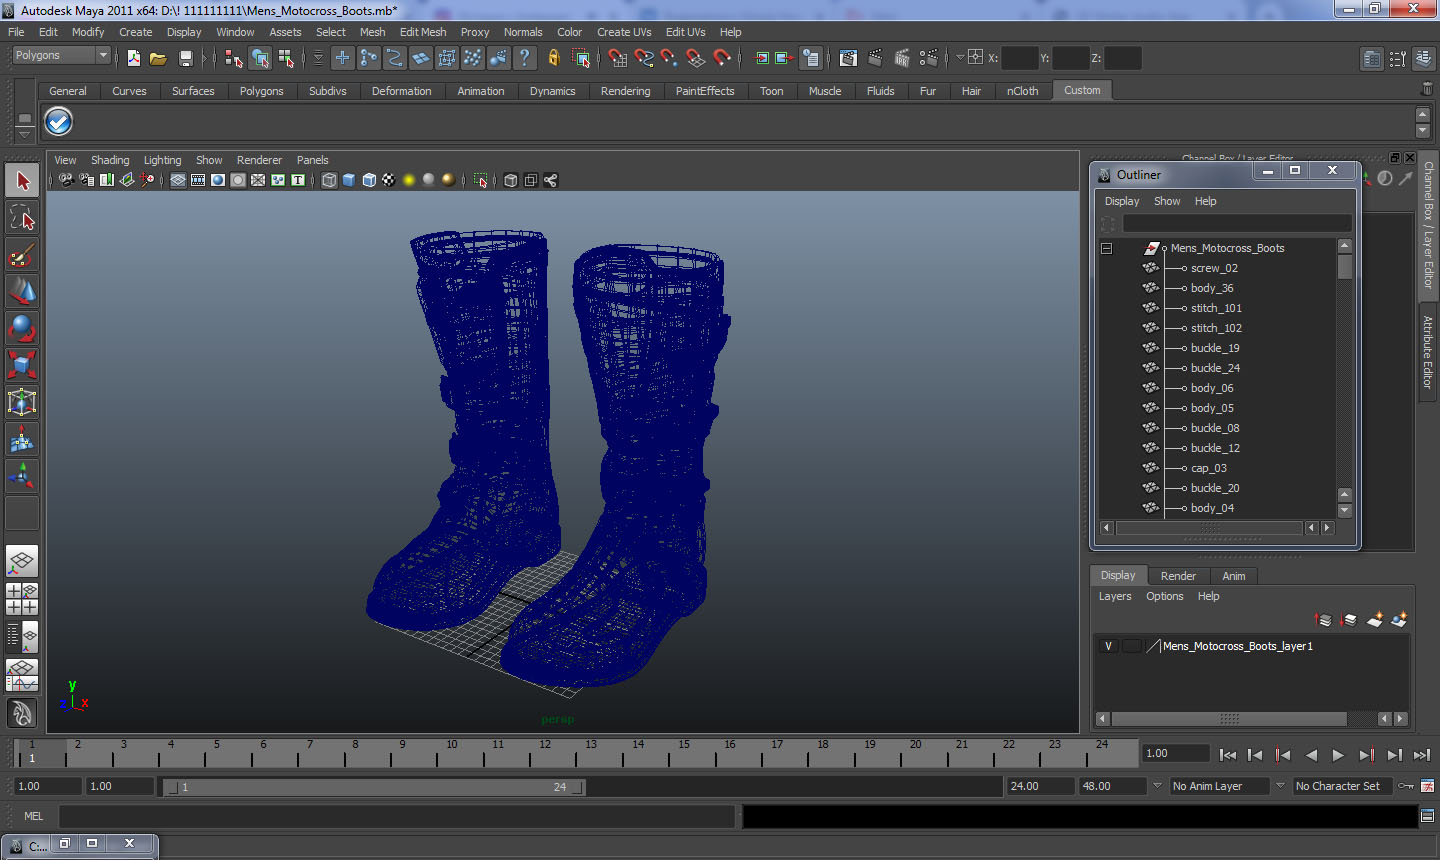Image resolution: width=1440 pixels, height=860 pixels.
Task: Select the Scale tool cube icon
Action: pos(22,365)
